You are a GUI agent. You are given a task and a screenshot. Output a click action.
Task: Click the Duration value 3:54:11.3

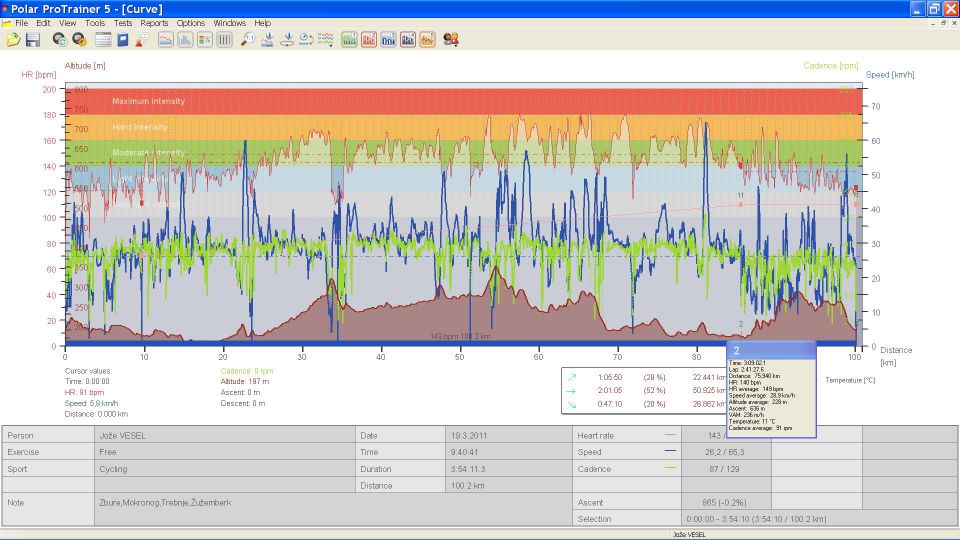(x=468, y=469)
